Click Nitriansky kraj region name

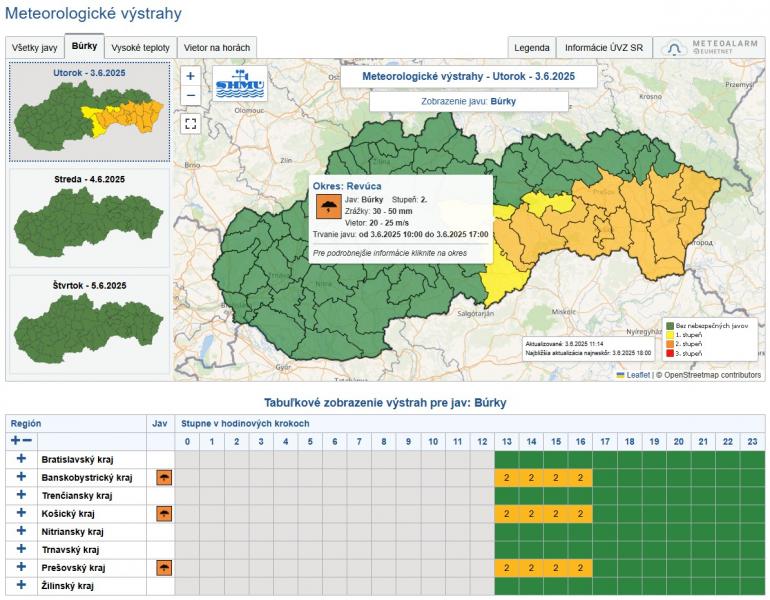click(x=73, y=532)
